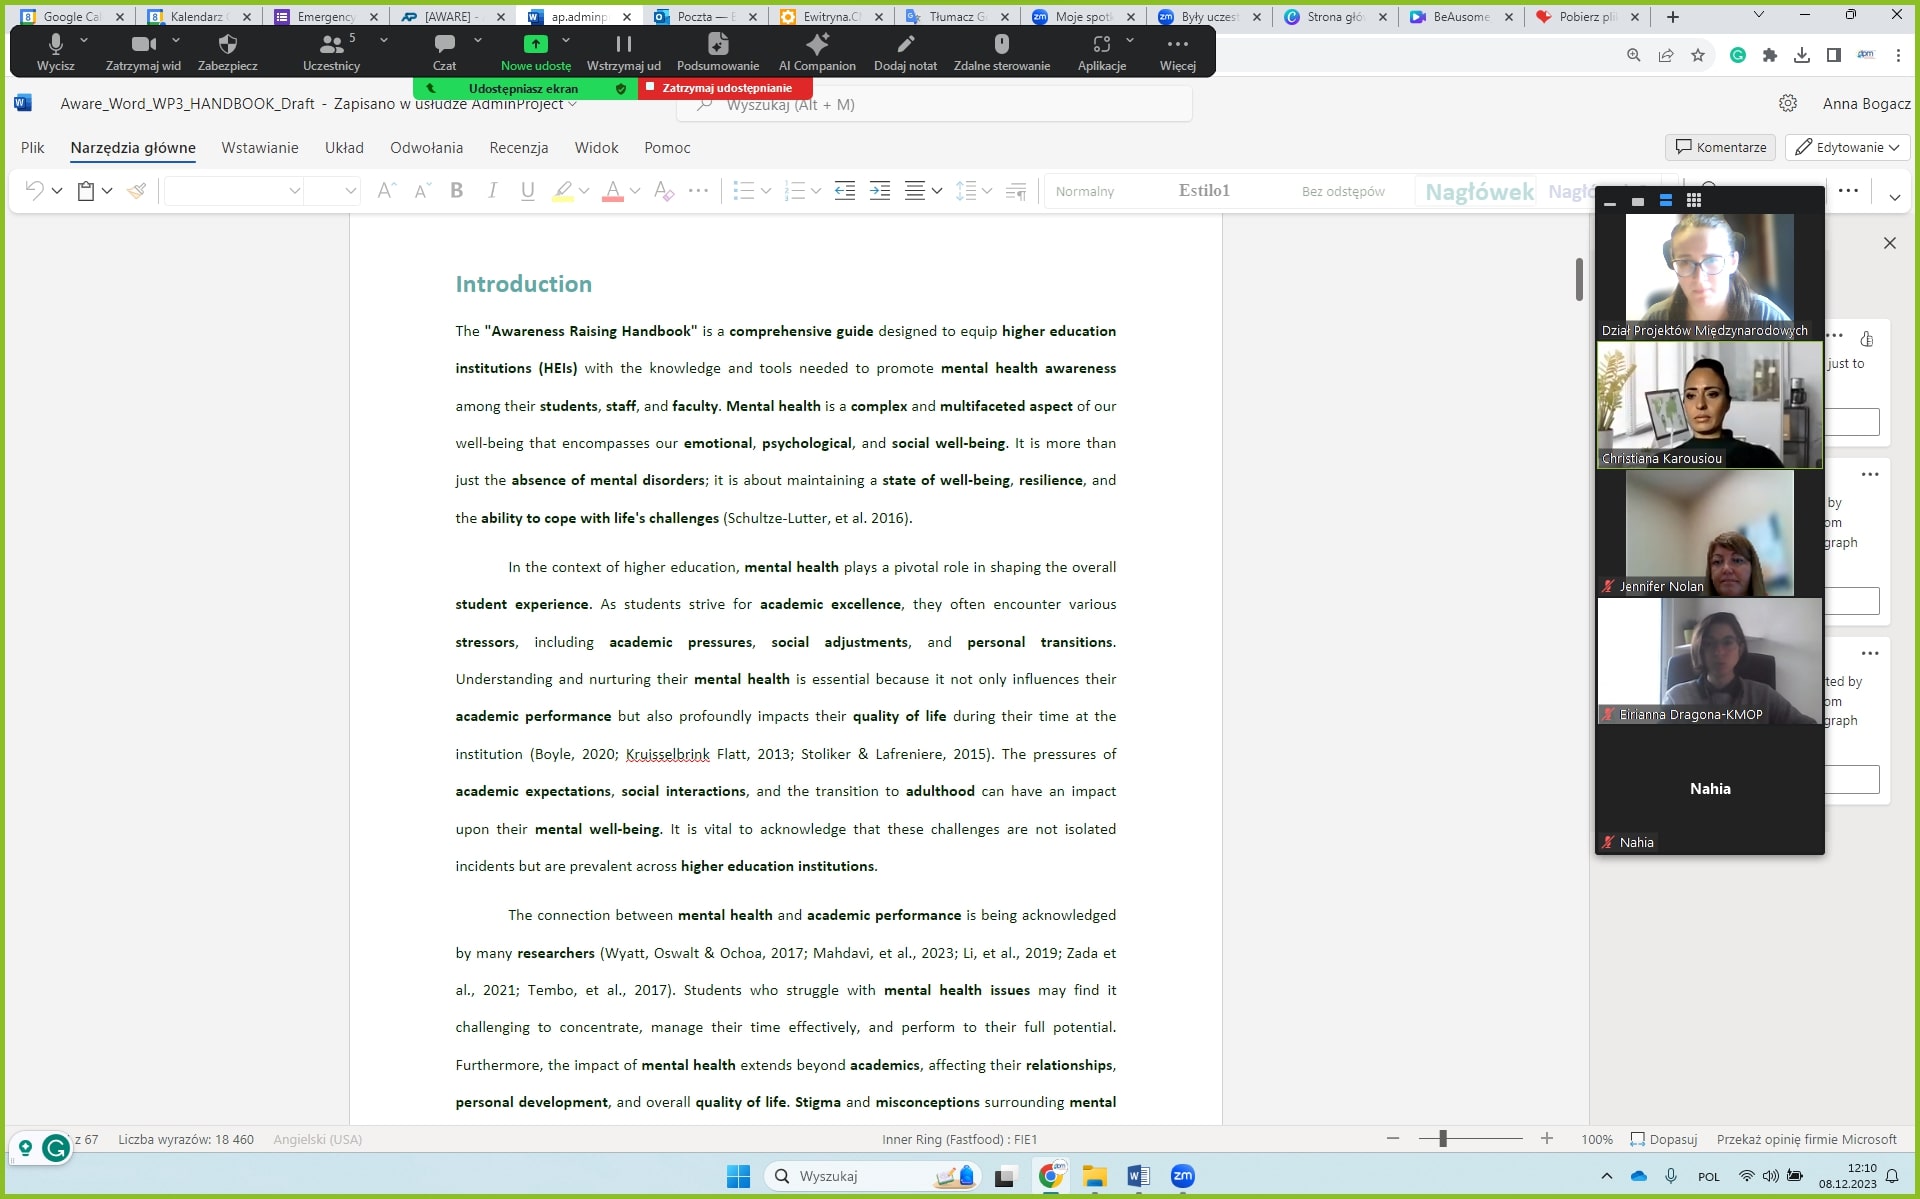Open Zoom AI Companion
Screen dimensions: 1920x1199
click(817, 52)
